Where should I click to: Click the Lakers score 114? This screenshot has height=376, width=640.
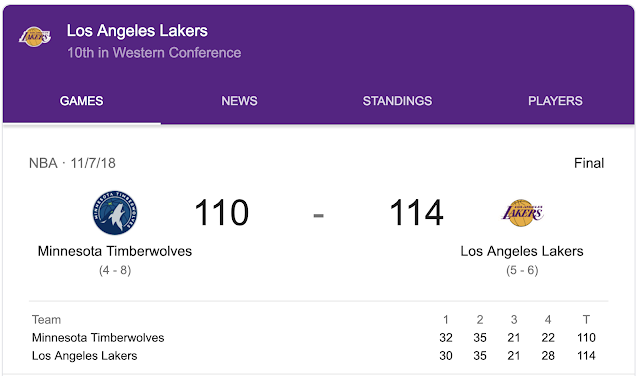click(x=416, y=212)
